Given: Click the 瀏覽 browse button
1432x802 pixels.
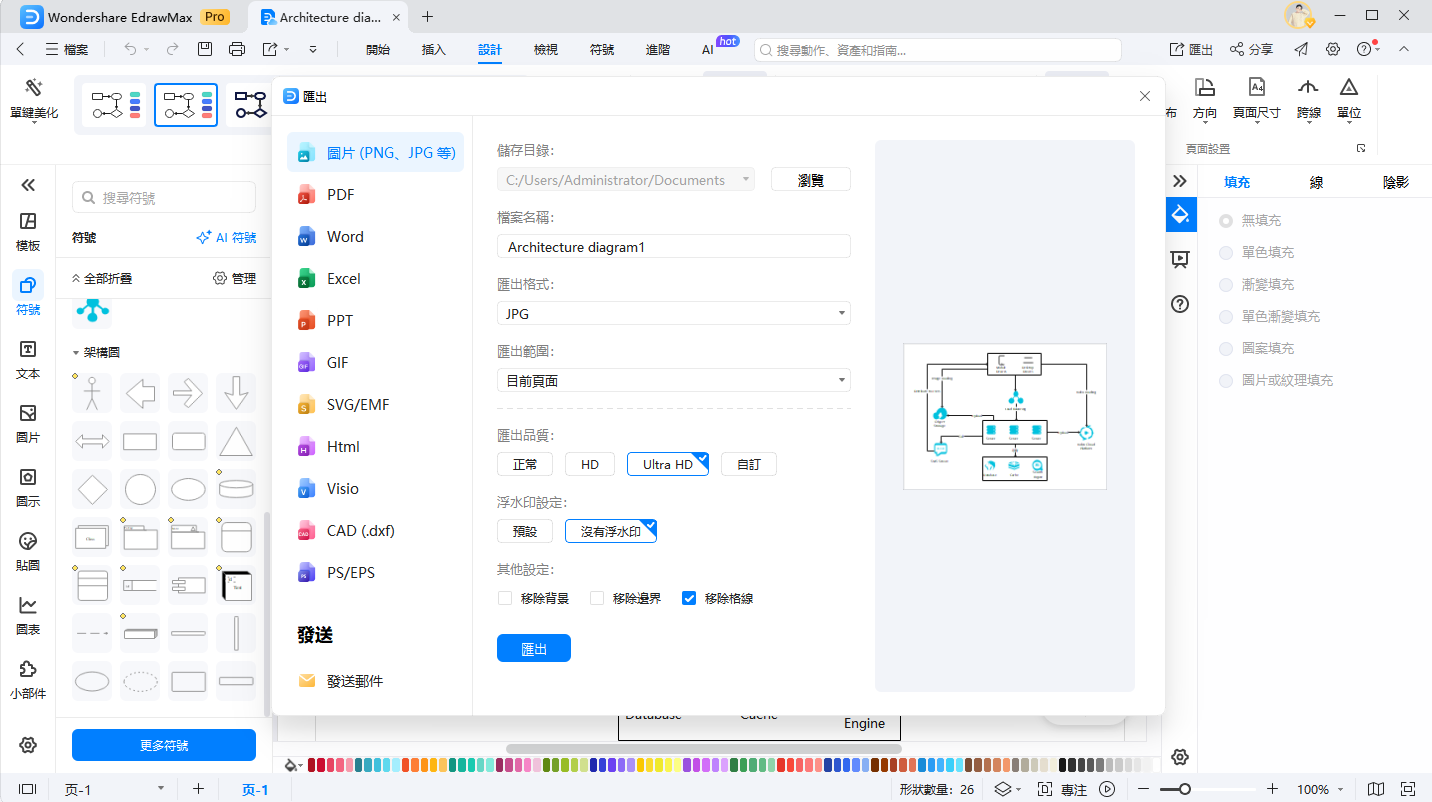Looking at the screenshot, I should [x=810, y=180].
